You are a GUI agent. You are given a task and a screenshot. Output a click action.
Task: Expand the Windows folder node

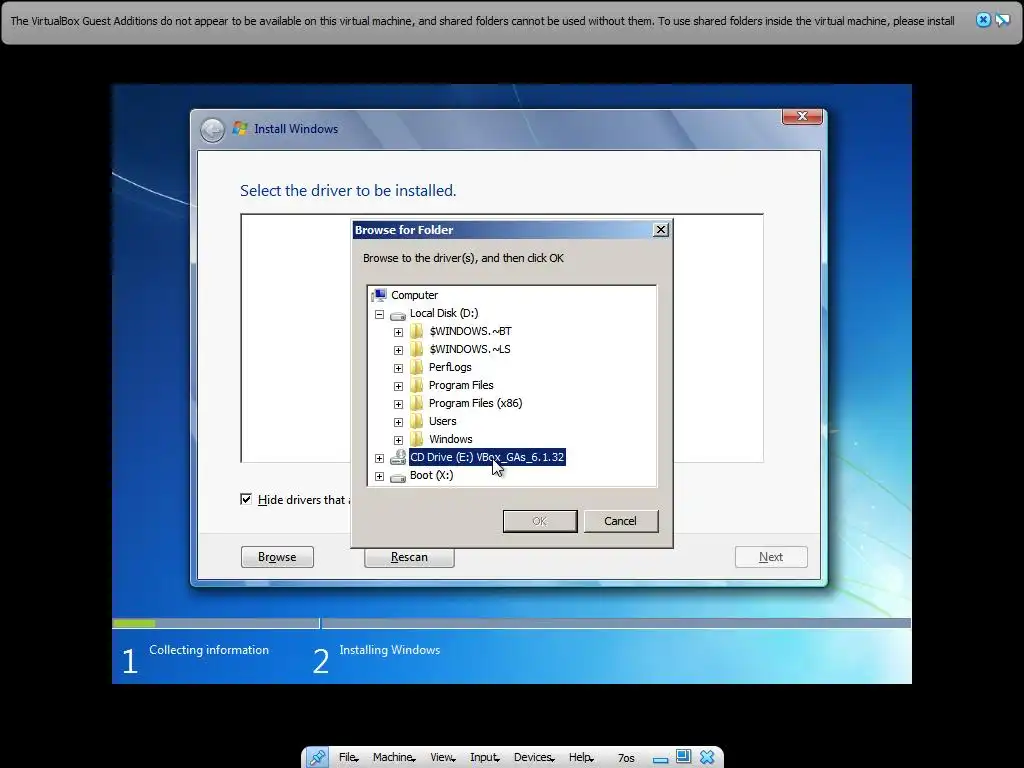point(398,440)
